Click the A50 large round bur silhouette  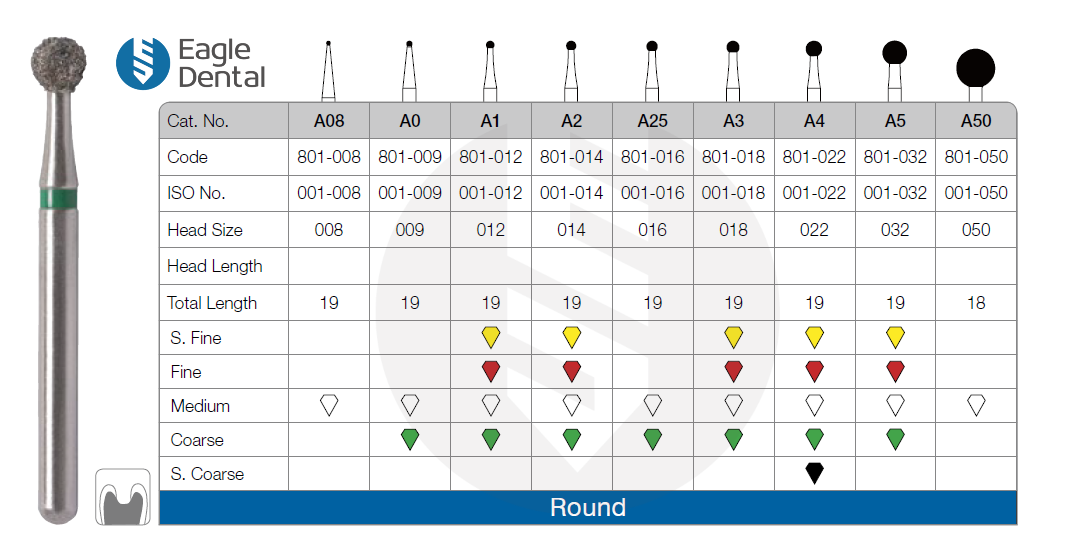(x=975, y=70)
